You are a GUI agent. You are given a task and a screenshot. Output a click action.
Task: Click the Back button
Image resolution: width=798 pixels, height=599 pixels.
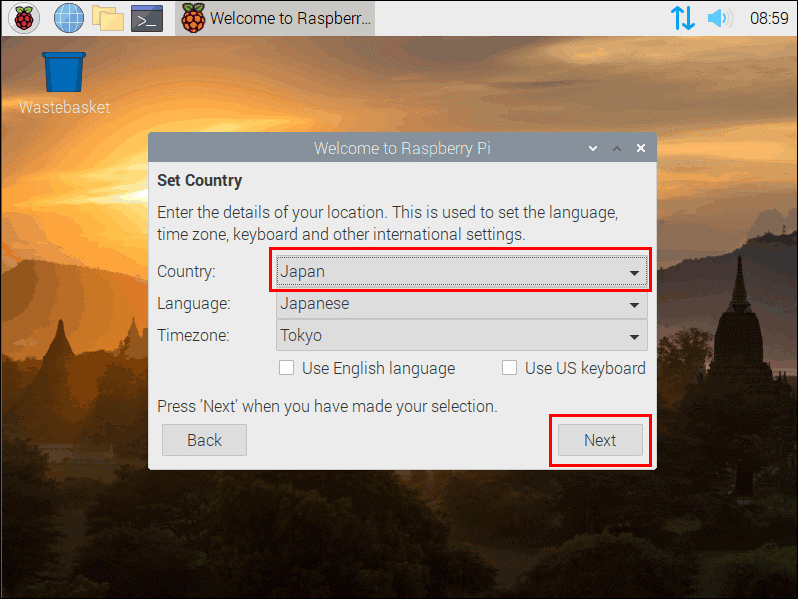pyautogui.click(x=205, y=440)
